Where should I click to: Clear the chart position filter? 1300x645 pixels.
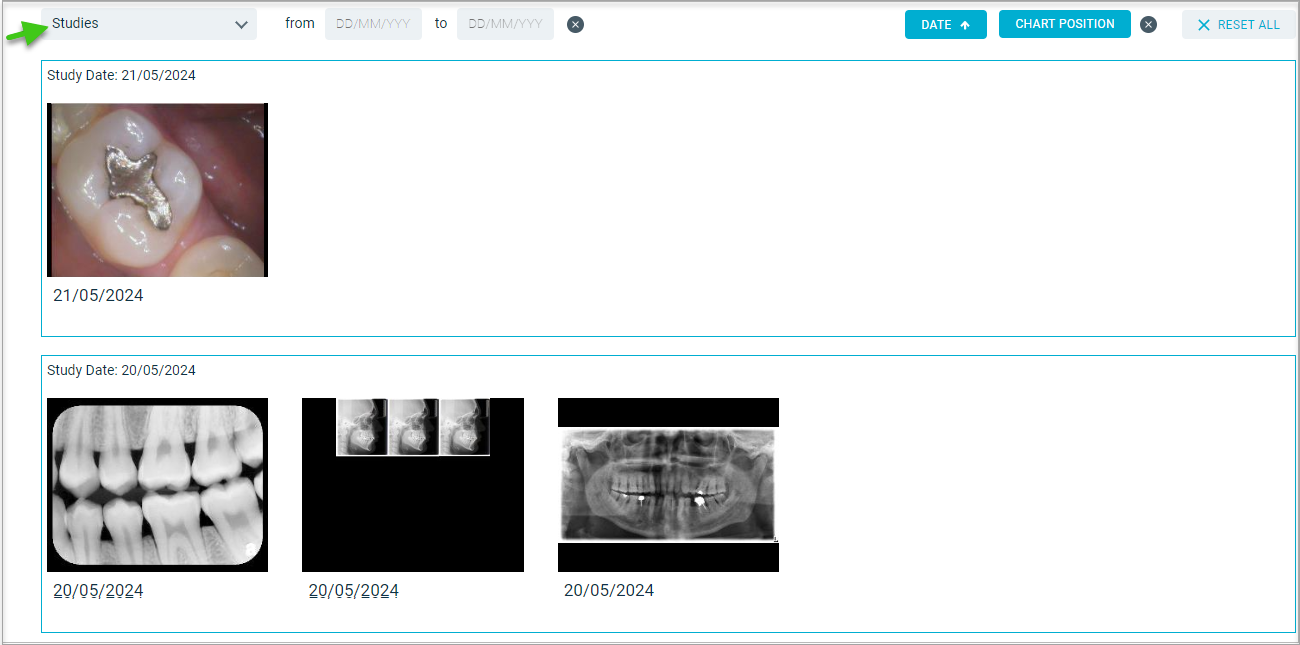click(x=1148, y=25)
